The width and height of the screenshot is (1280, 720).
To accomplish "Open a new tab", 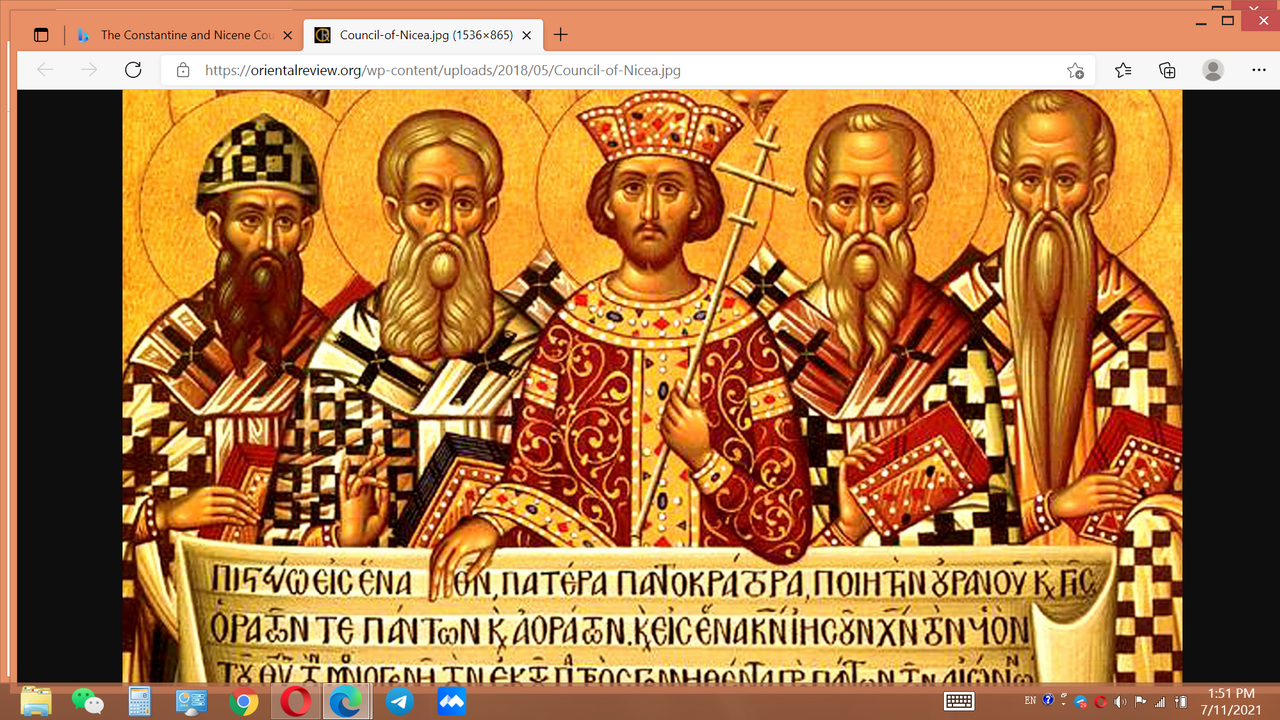I will point(561,35).
